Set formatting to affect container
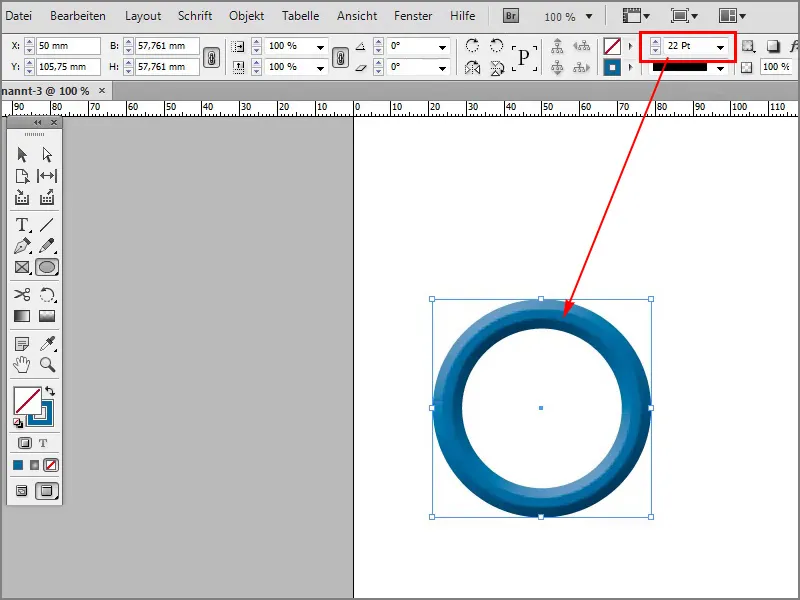 point(24,443)
